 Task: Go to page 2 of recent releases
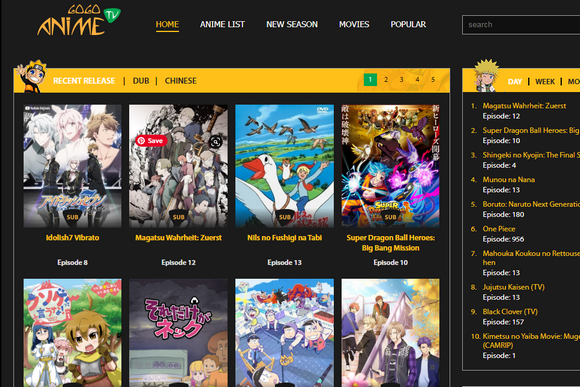coord(386,80)
